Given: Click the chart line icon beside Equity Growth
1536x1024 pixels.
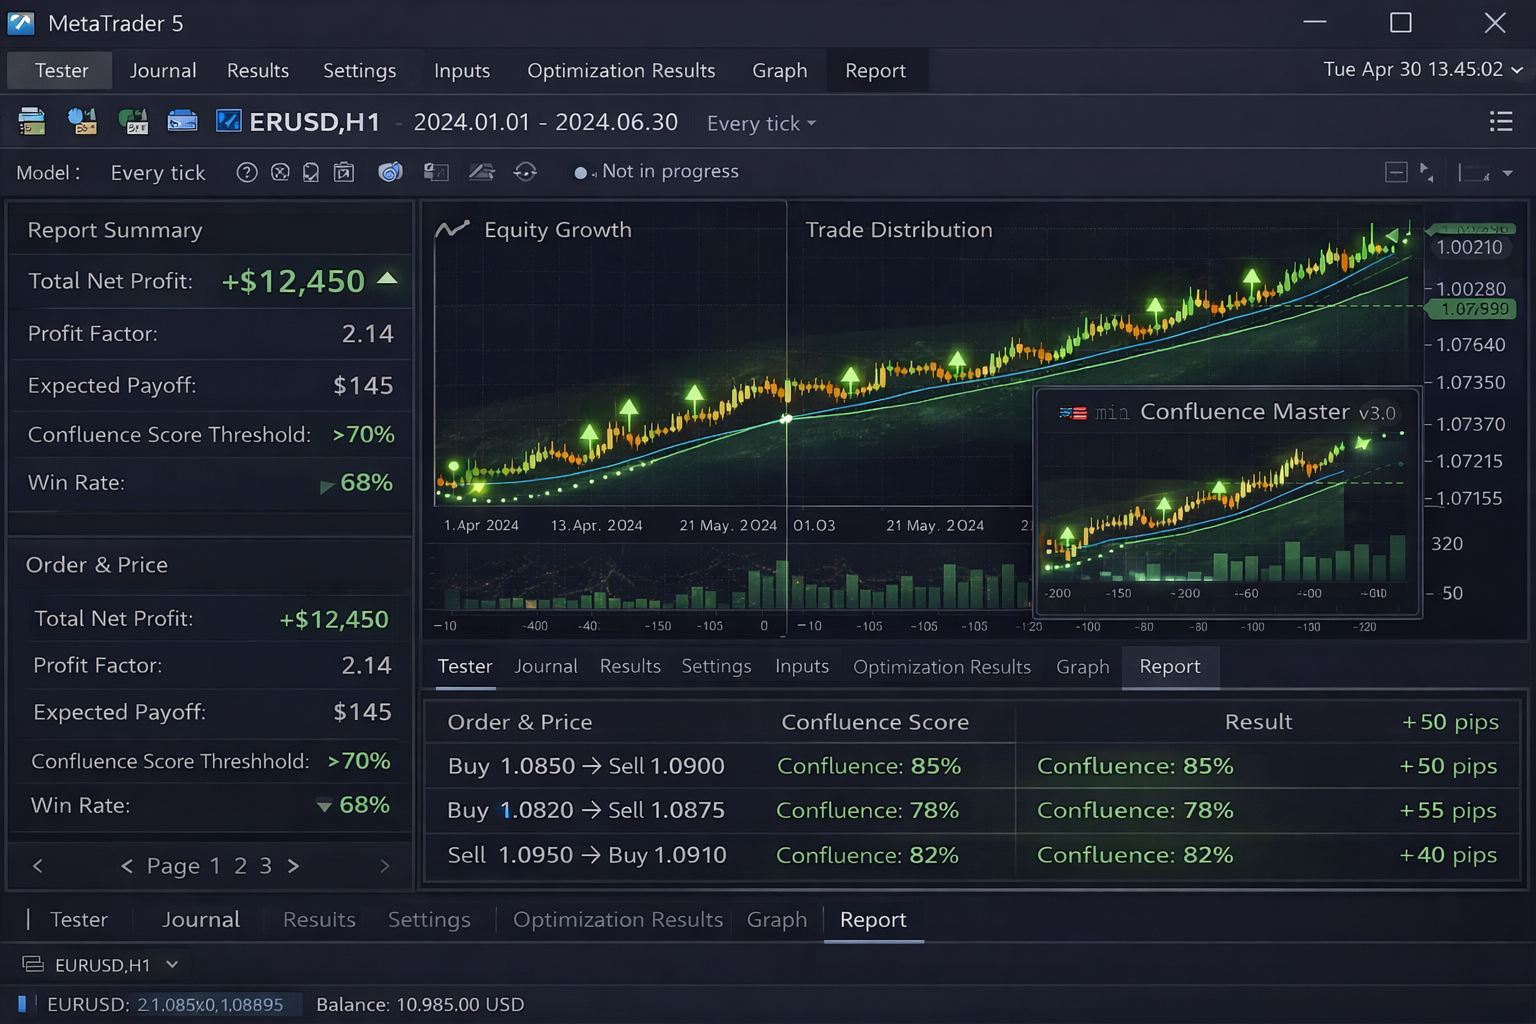Looking at the screenshot, I should [x=452, y=229].
